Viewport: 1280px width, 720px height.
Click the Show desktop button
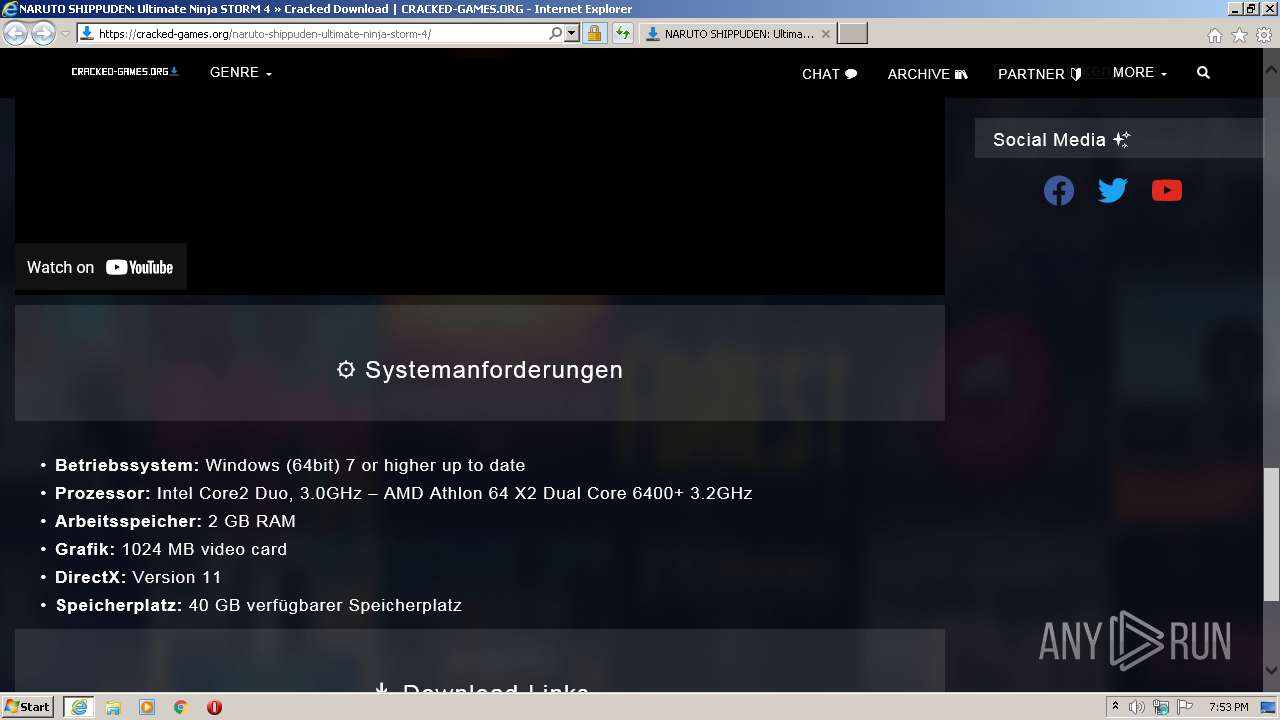pyautogui.click(x=1270, y=707)
